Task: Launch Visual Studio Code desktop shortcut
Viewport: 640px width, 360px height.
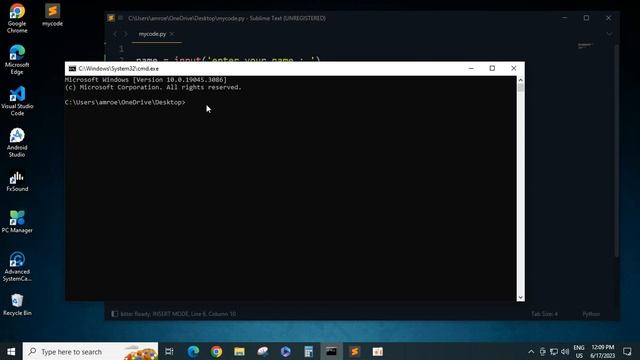Action: click(17, 101)
